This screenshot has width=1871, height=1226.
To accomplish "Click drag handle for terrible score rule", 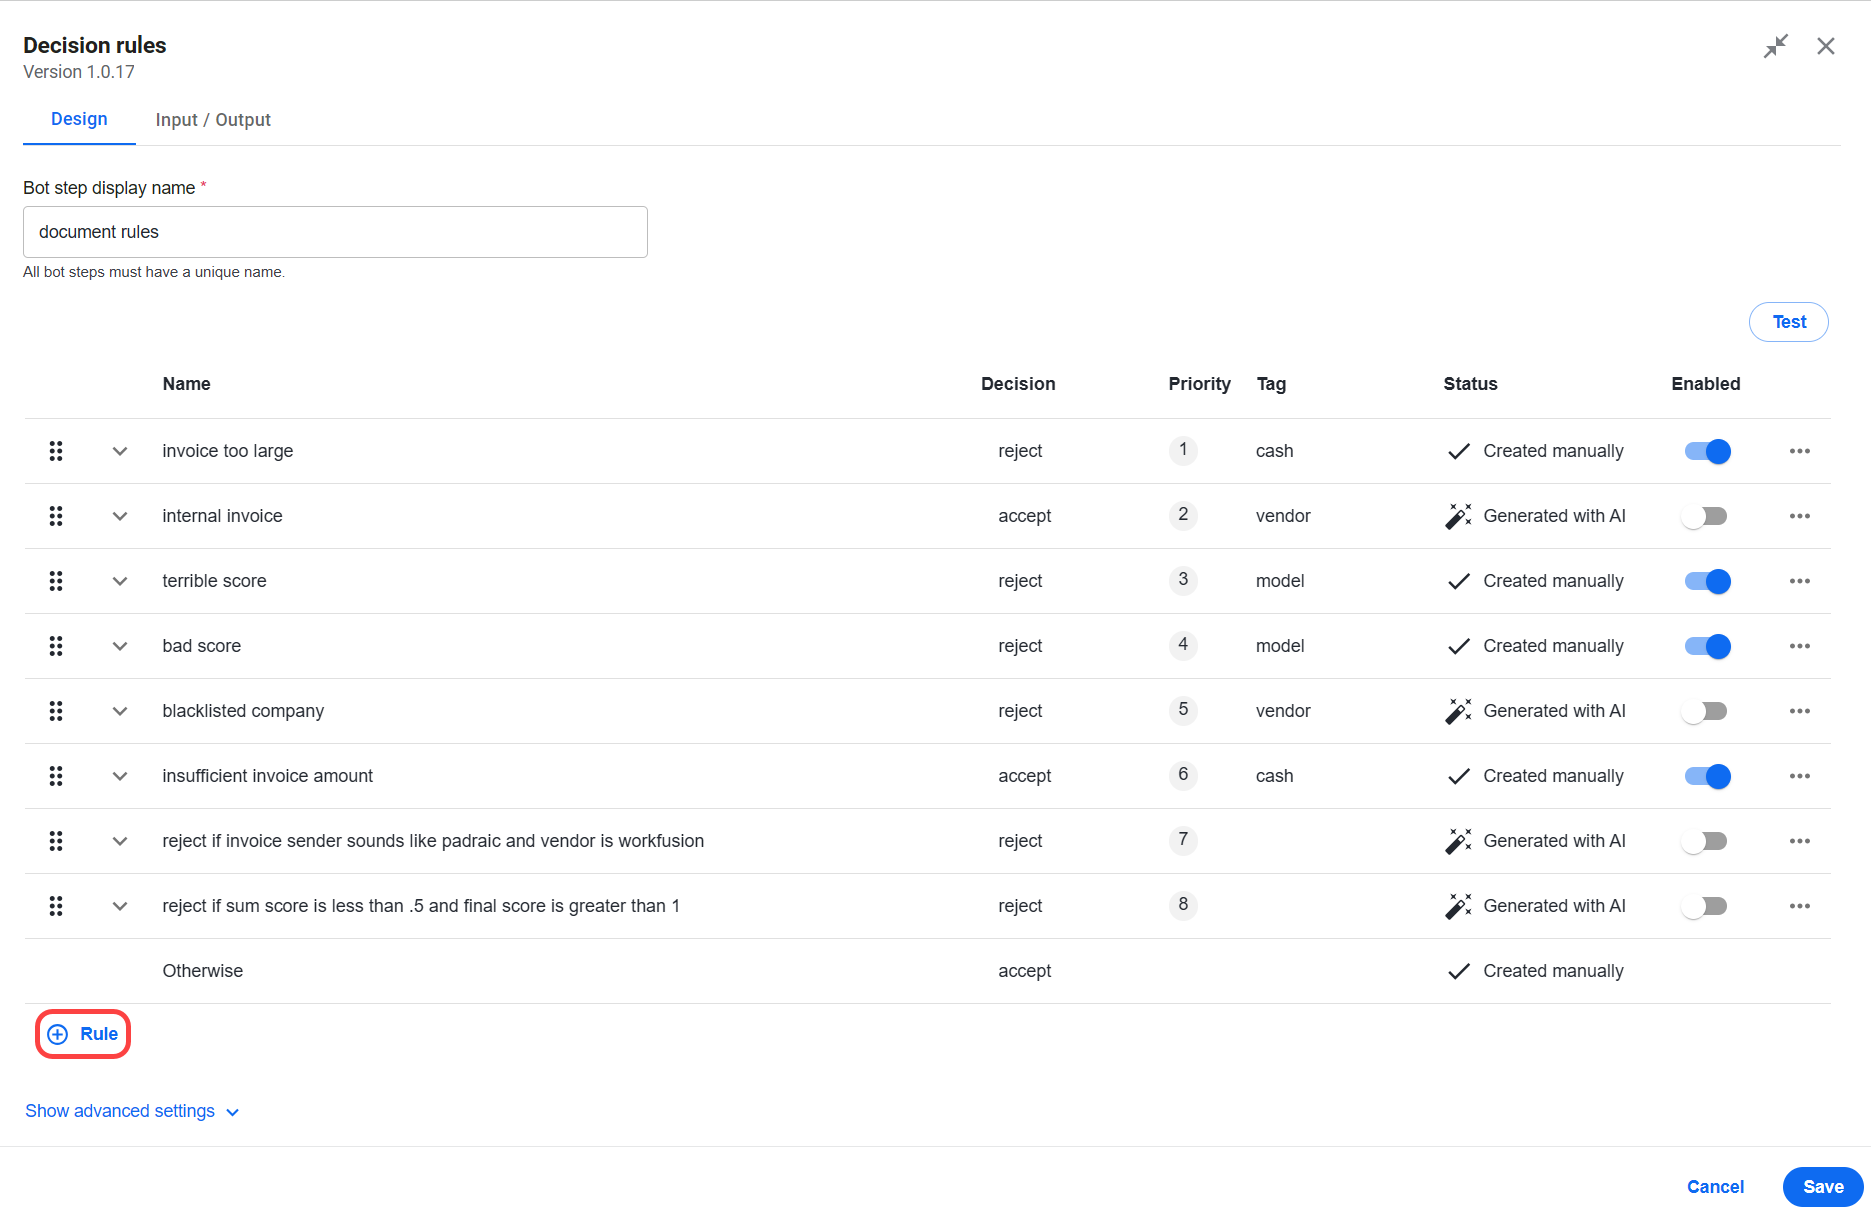I will [56, 581].
